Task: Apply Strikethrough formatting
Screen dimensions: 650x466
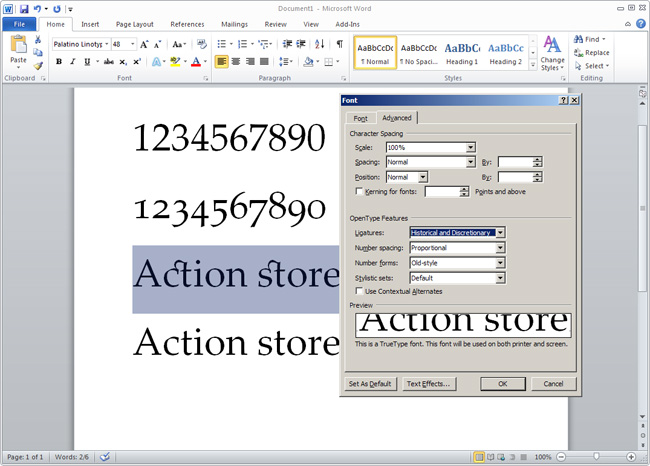Action: (x=109, y=62)
